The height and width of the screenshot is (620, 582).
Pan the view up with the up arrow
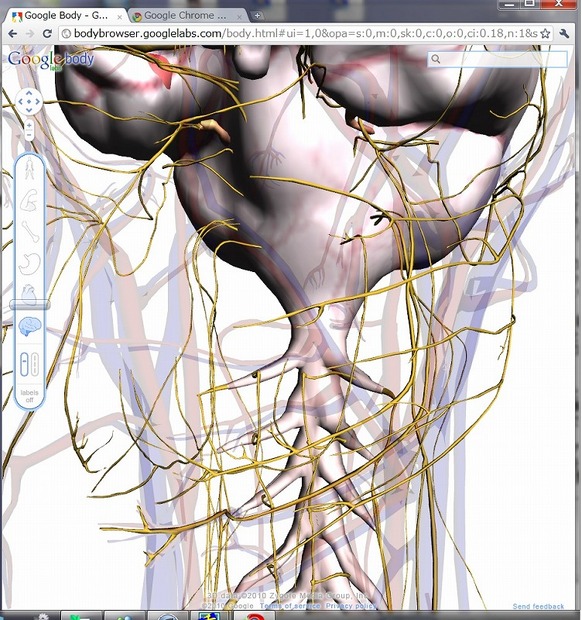click(29, 93)
